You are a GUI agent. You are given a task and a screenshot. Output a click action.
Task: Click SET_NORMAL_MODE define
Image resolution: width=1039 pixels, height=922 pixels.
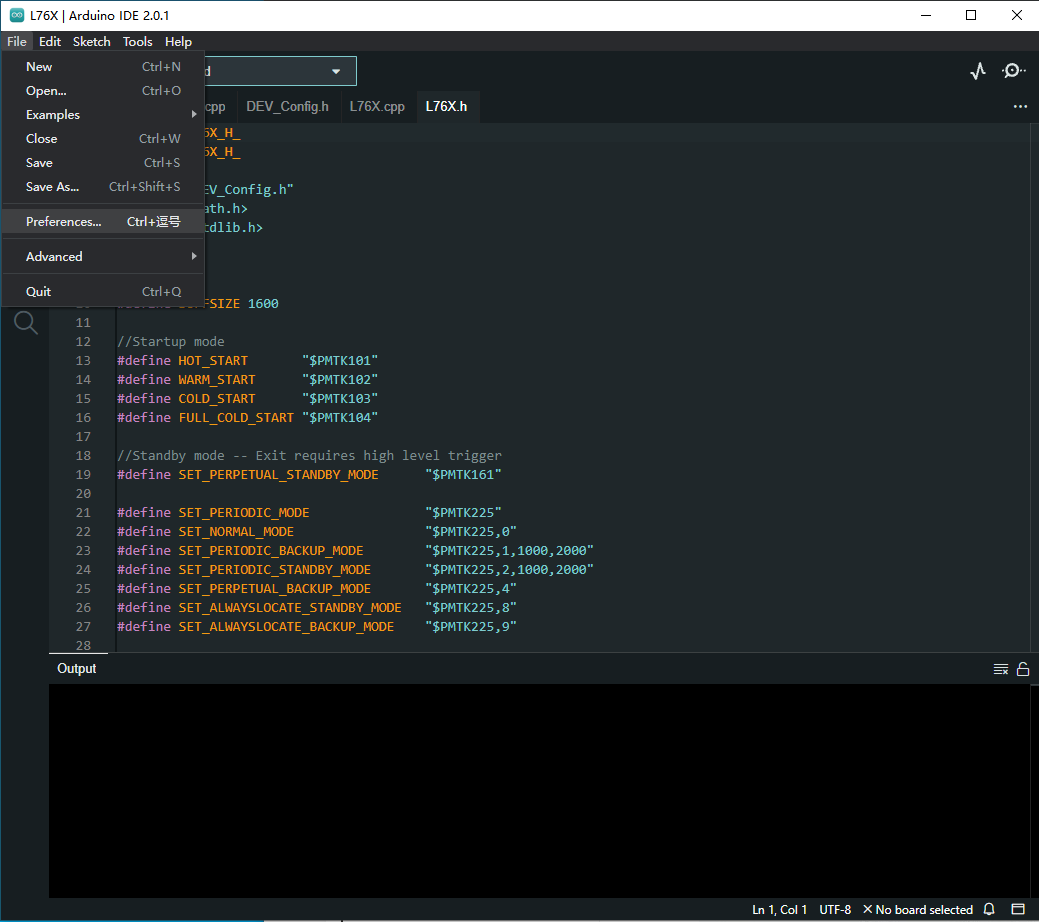coord(236,532)
